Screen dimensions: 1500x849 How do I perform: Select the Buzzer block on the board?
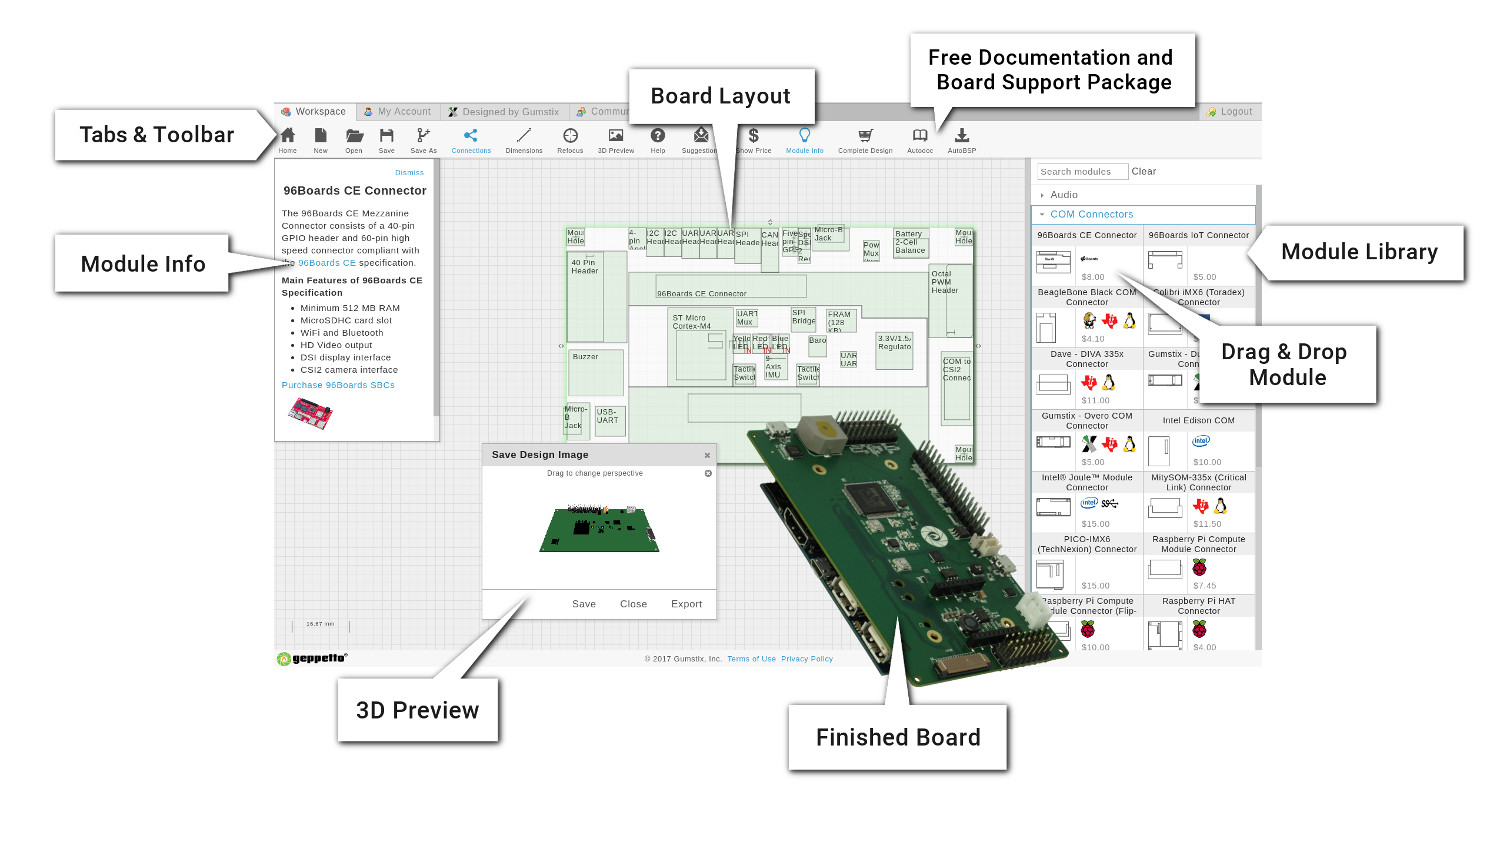pos(596,373)
